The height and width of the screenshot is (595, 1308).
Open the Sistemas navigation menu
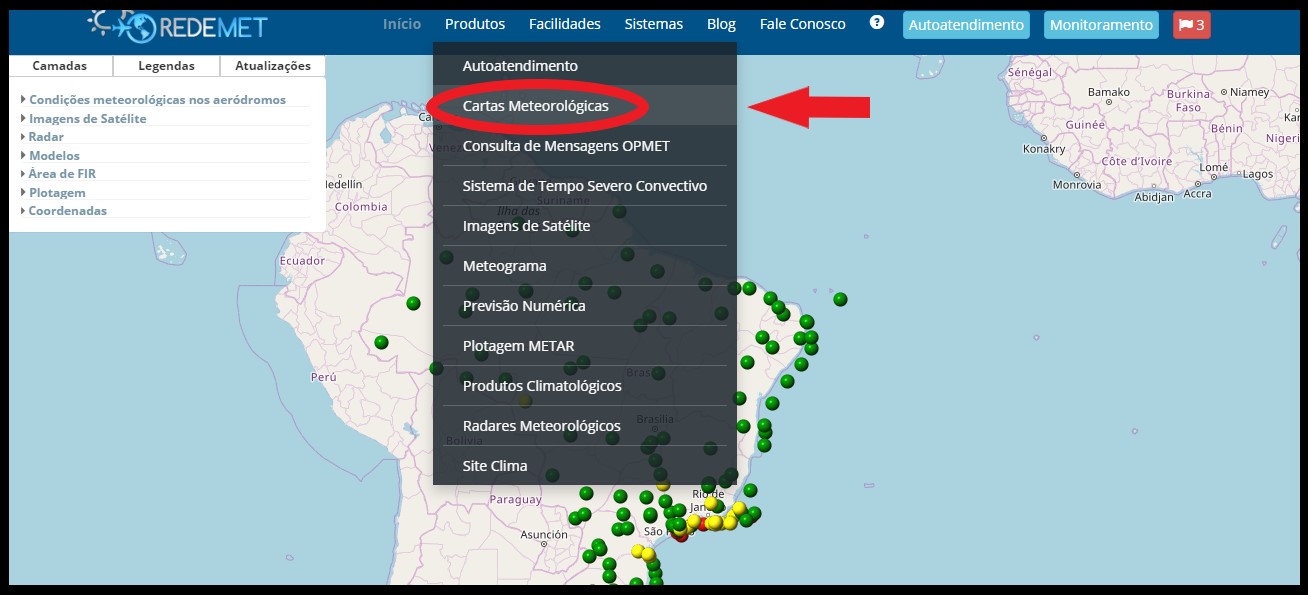click(654, 24)
